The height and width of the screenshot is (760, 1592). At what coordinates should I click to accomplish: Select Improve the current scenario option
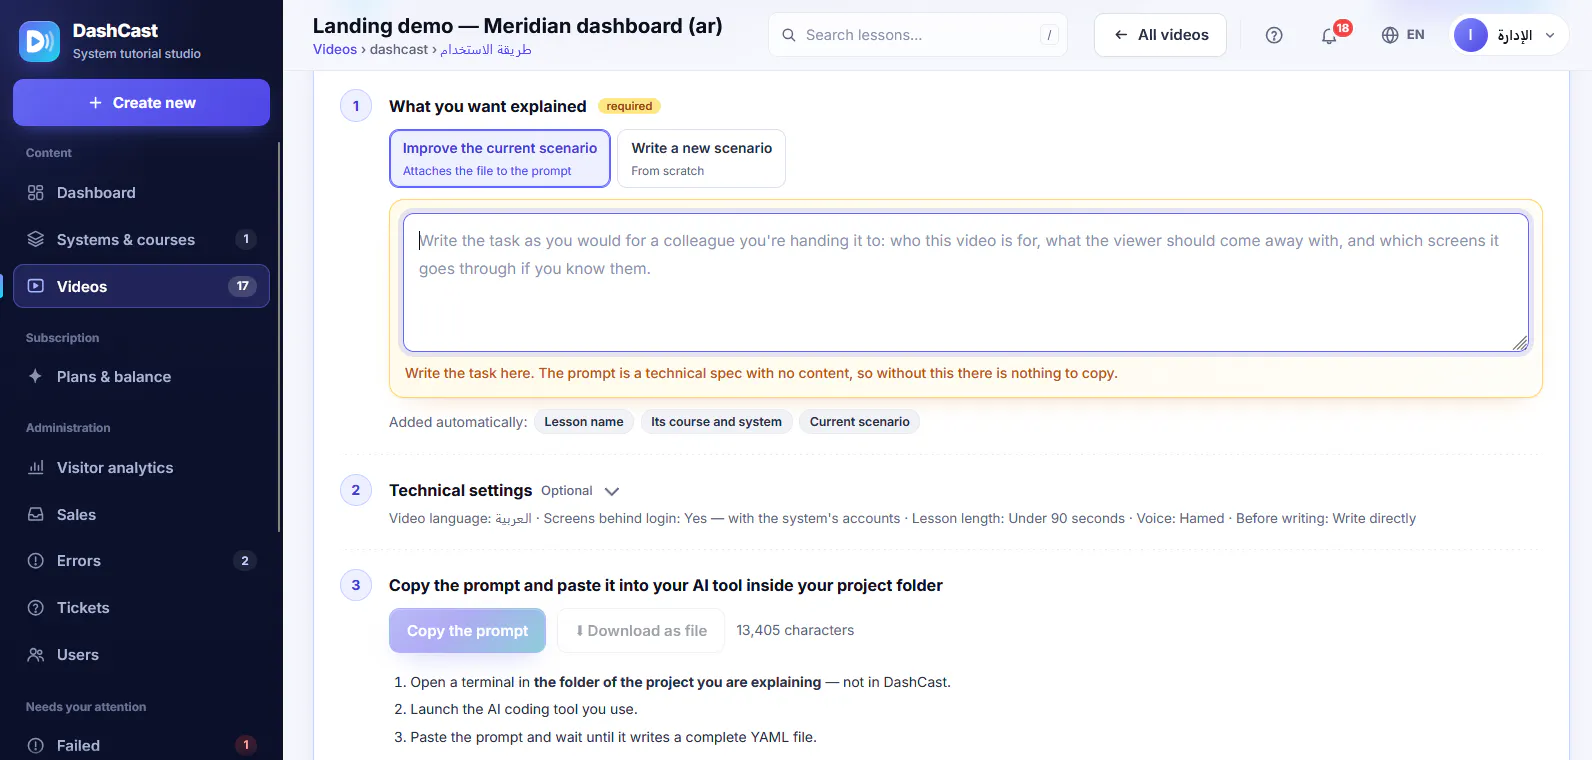500,158
